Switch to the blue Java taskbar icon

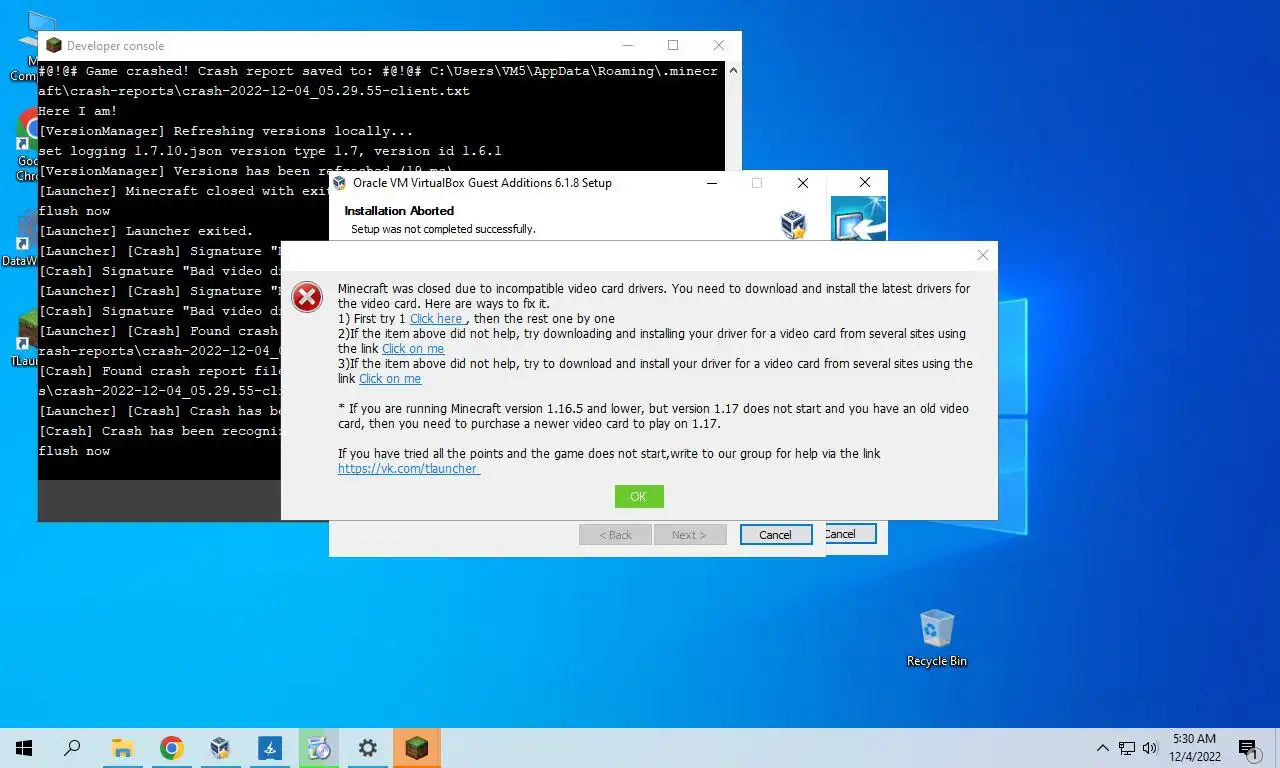tap(269, 748)
